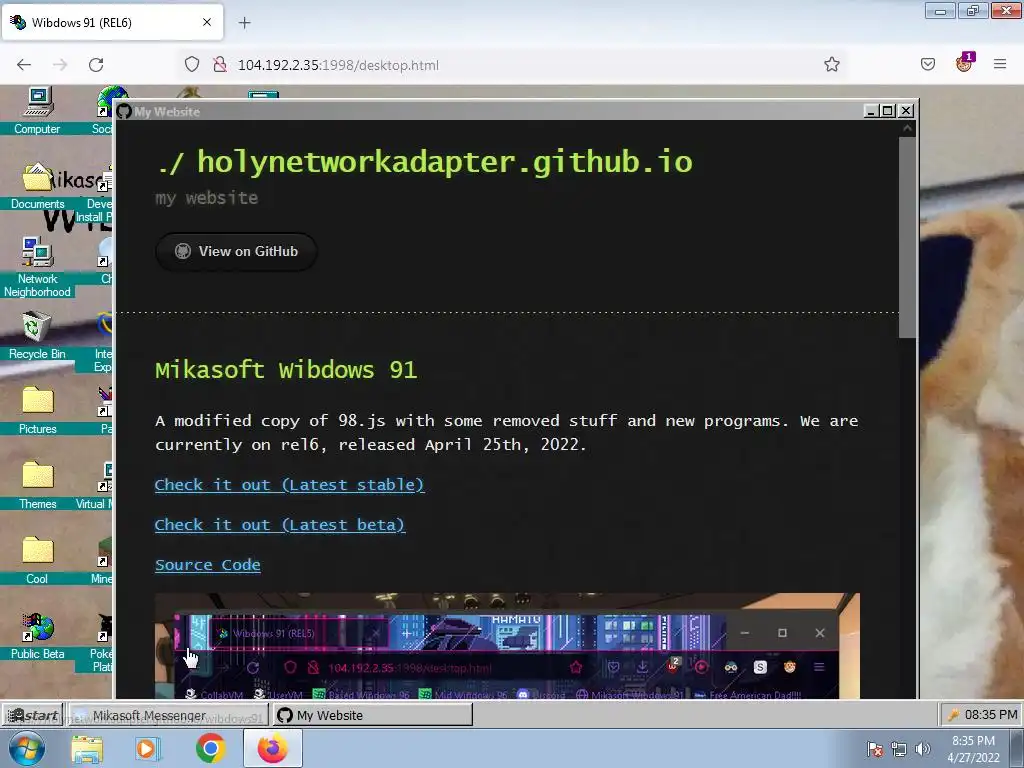The width and height of the screenshot is (1024, 768).
Task: Select the Wibdows 91 (REL6) browser tab
Action: click(x=112, y=23)
